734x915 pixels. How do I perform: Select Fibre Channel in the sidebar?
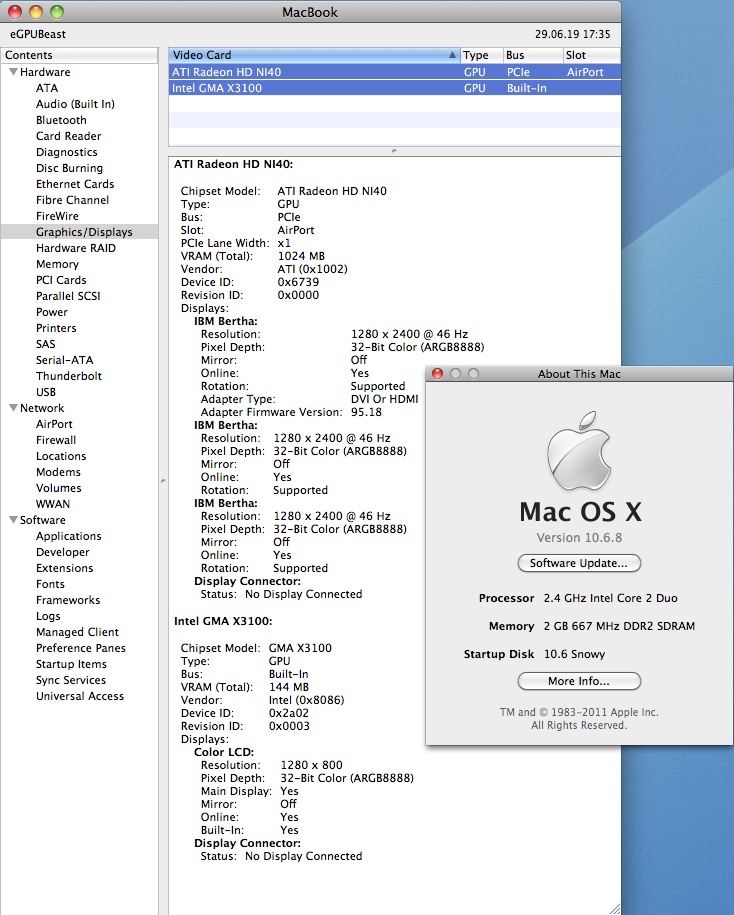(72, 200)
